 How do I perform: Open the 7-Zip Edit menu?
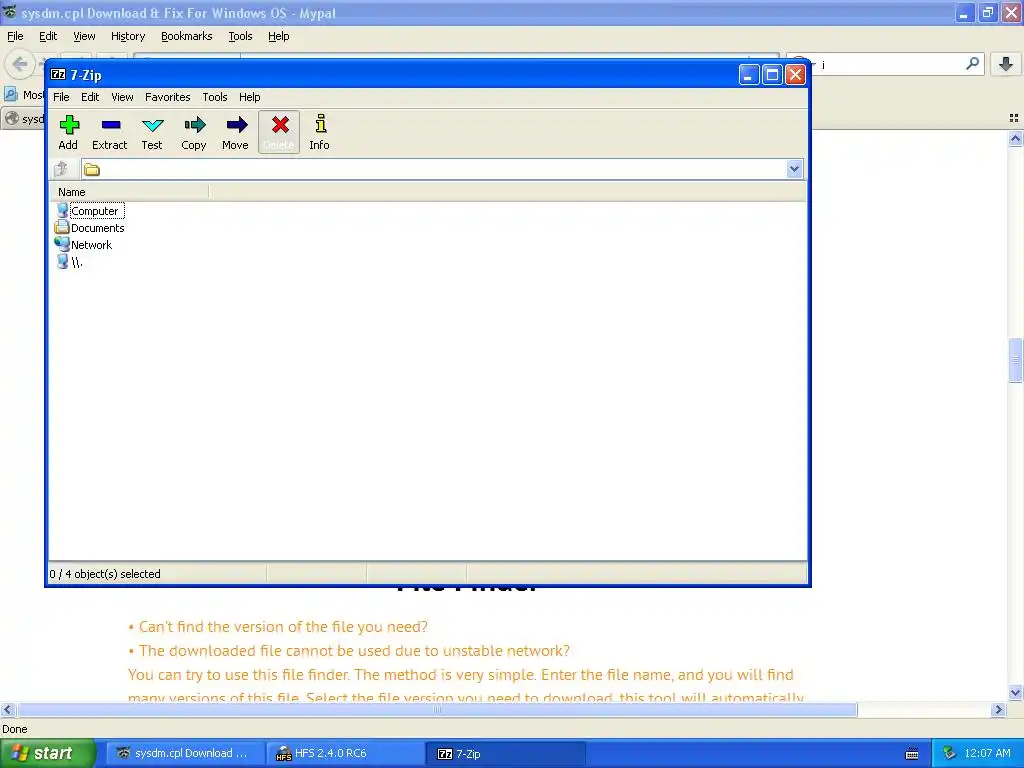click(x=90, y=97)
